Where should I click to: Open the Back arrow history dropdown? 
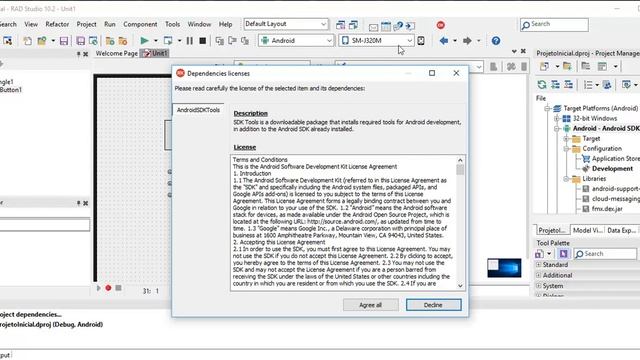(455, 41)
